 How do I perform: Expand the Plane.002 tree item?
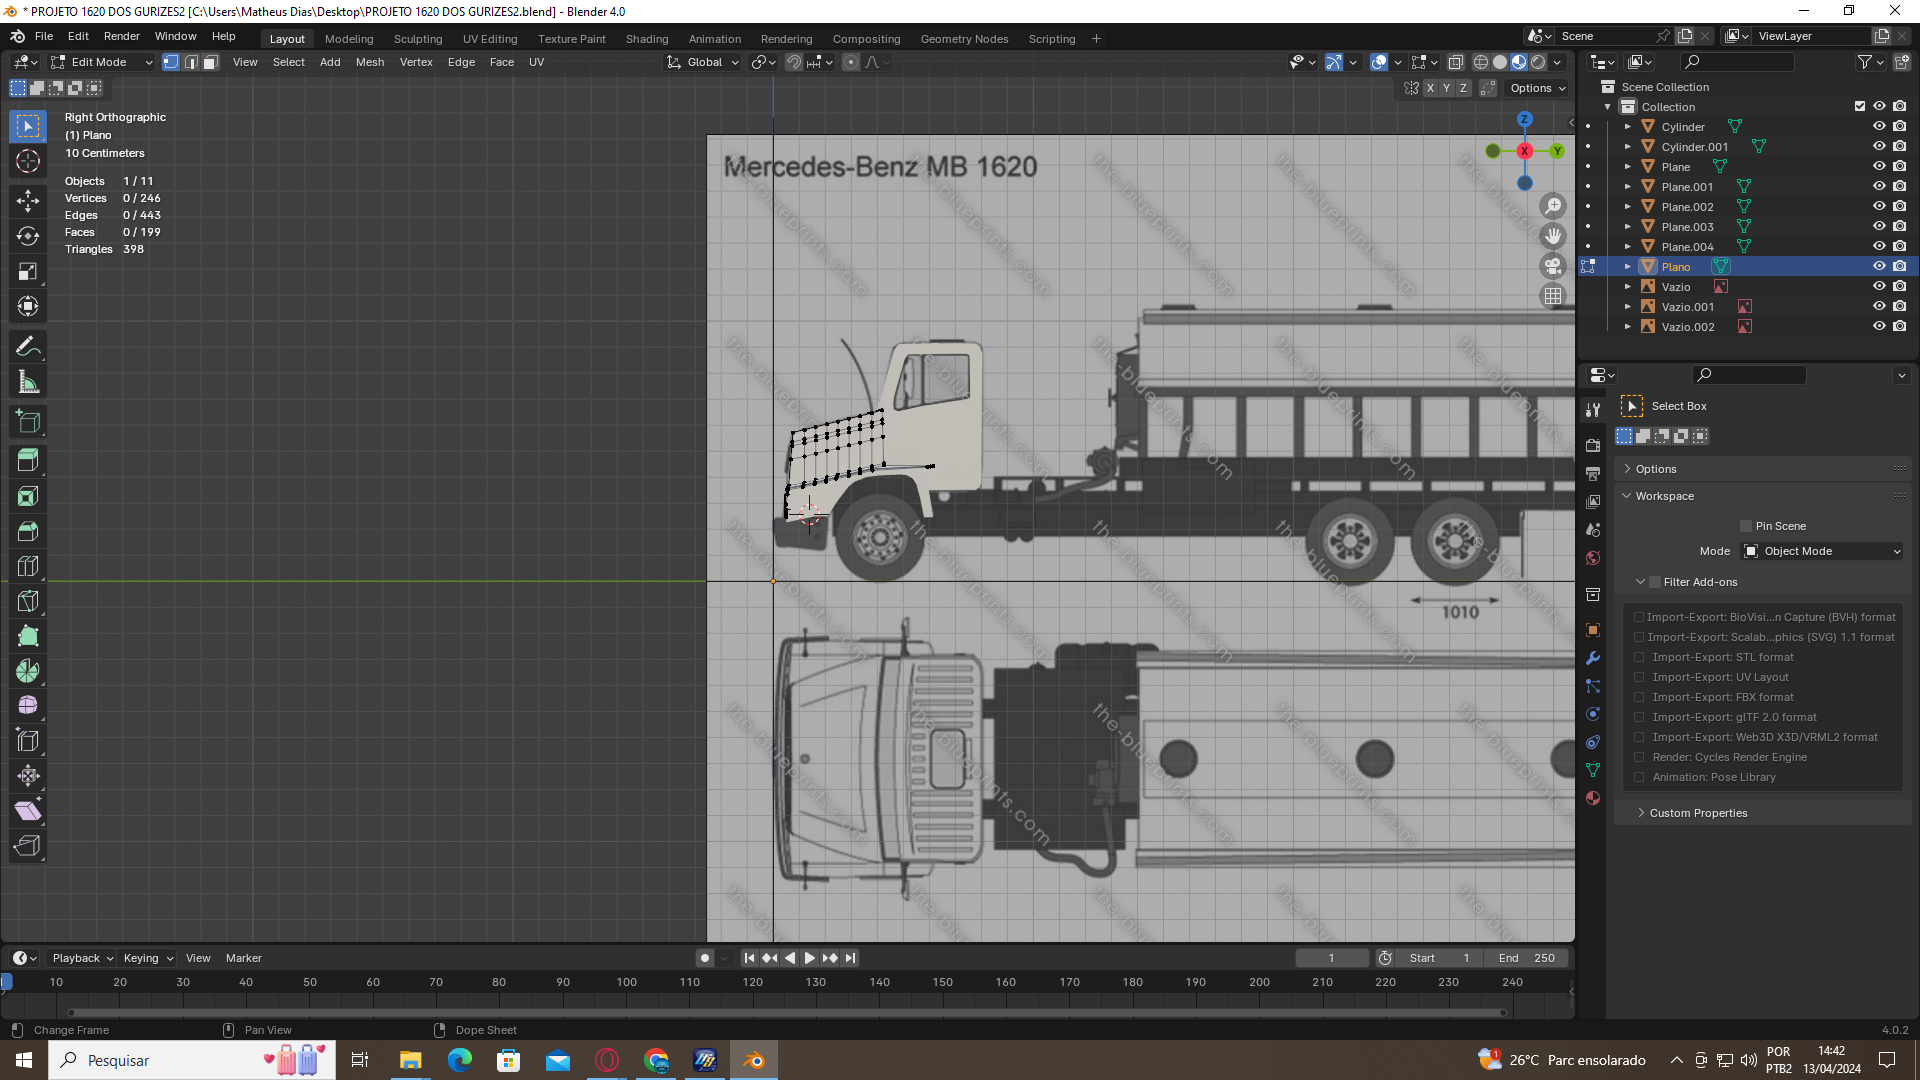(x=1628, y=207)
